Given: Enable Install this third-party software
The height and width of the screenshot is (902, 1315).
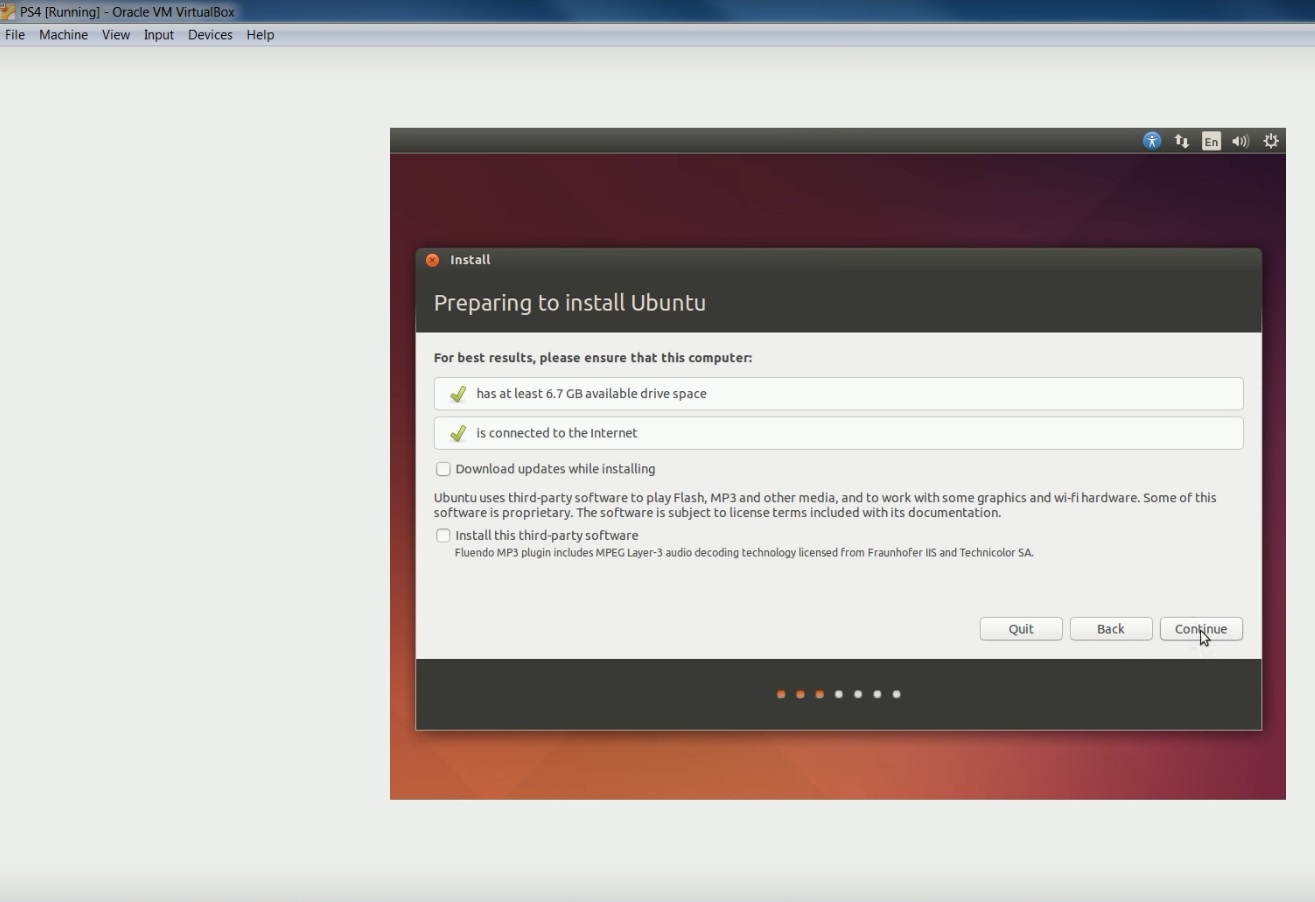Looking at the screenshot, I should click(x=443, y=535).
